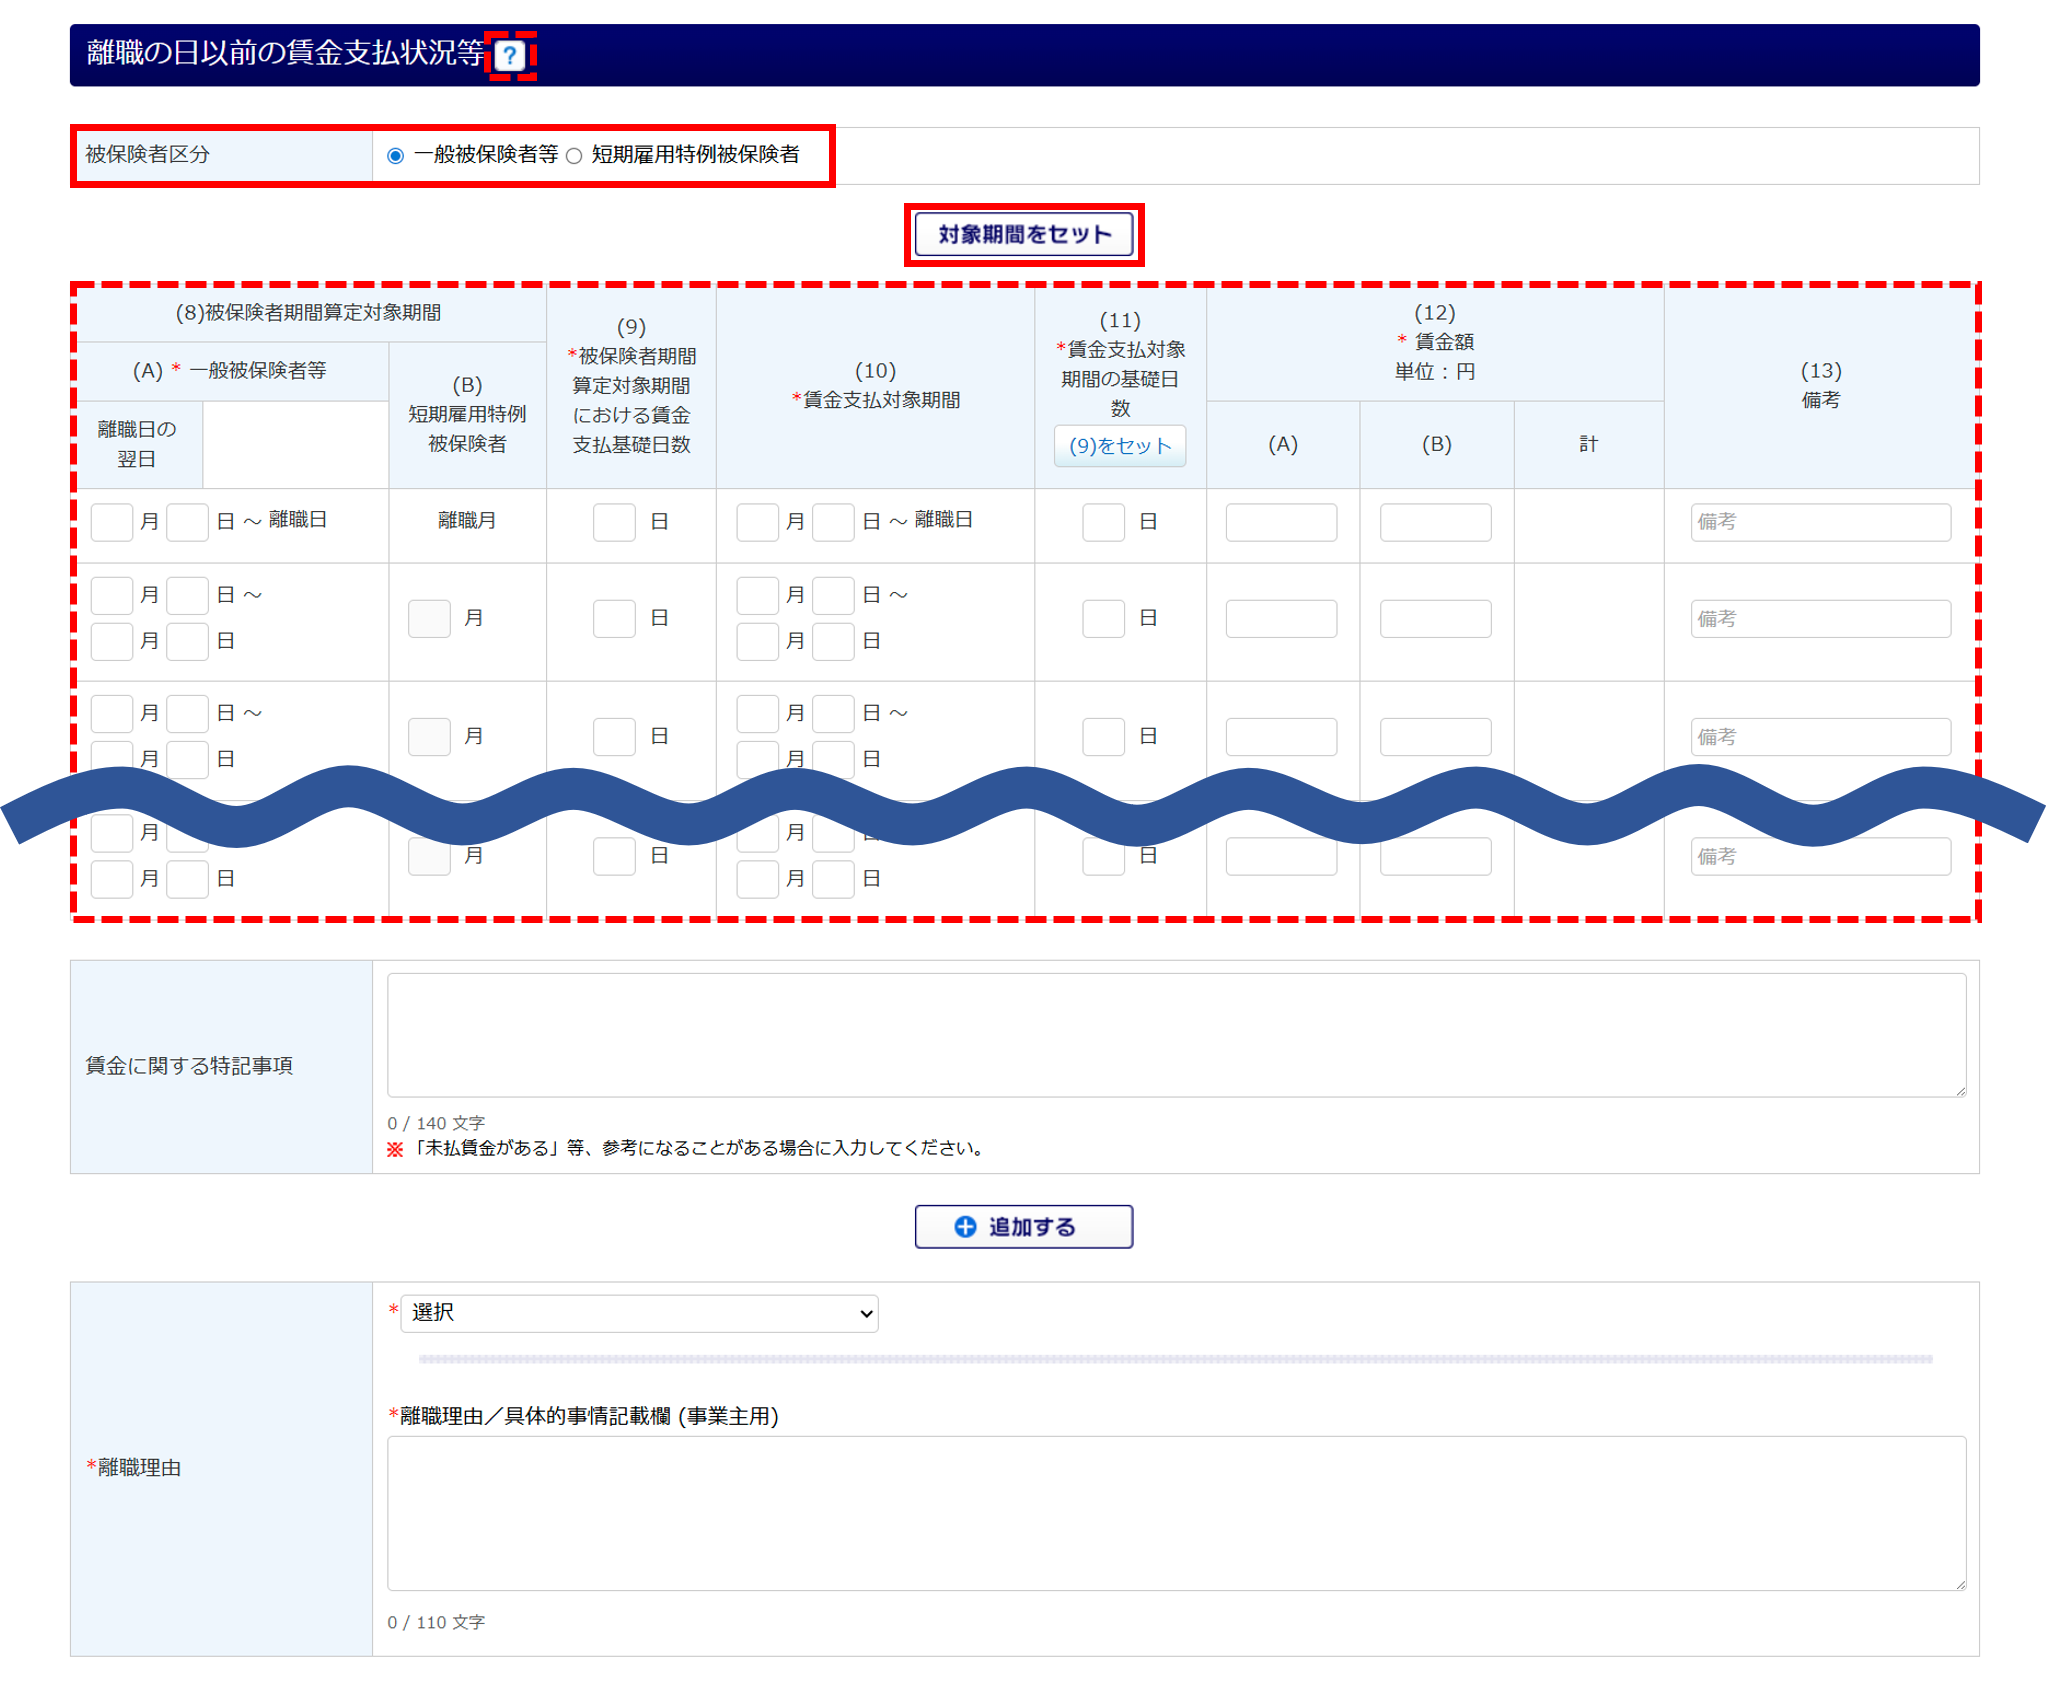Click 賃金に関する特記事項 text area
This screenshot has height=1682, width=2047.
(1176, 1035)
